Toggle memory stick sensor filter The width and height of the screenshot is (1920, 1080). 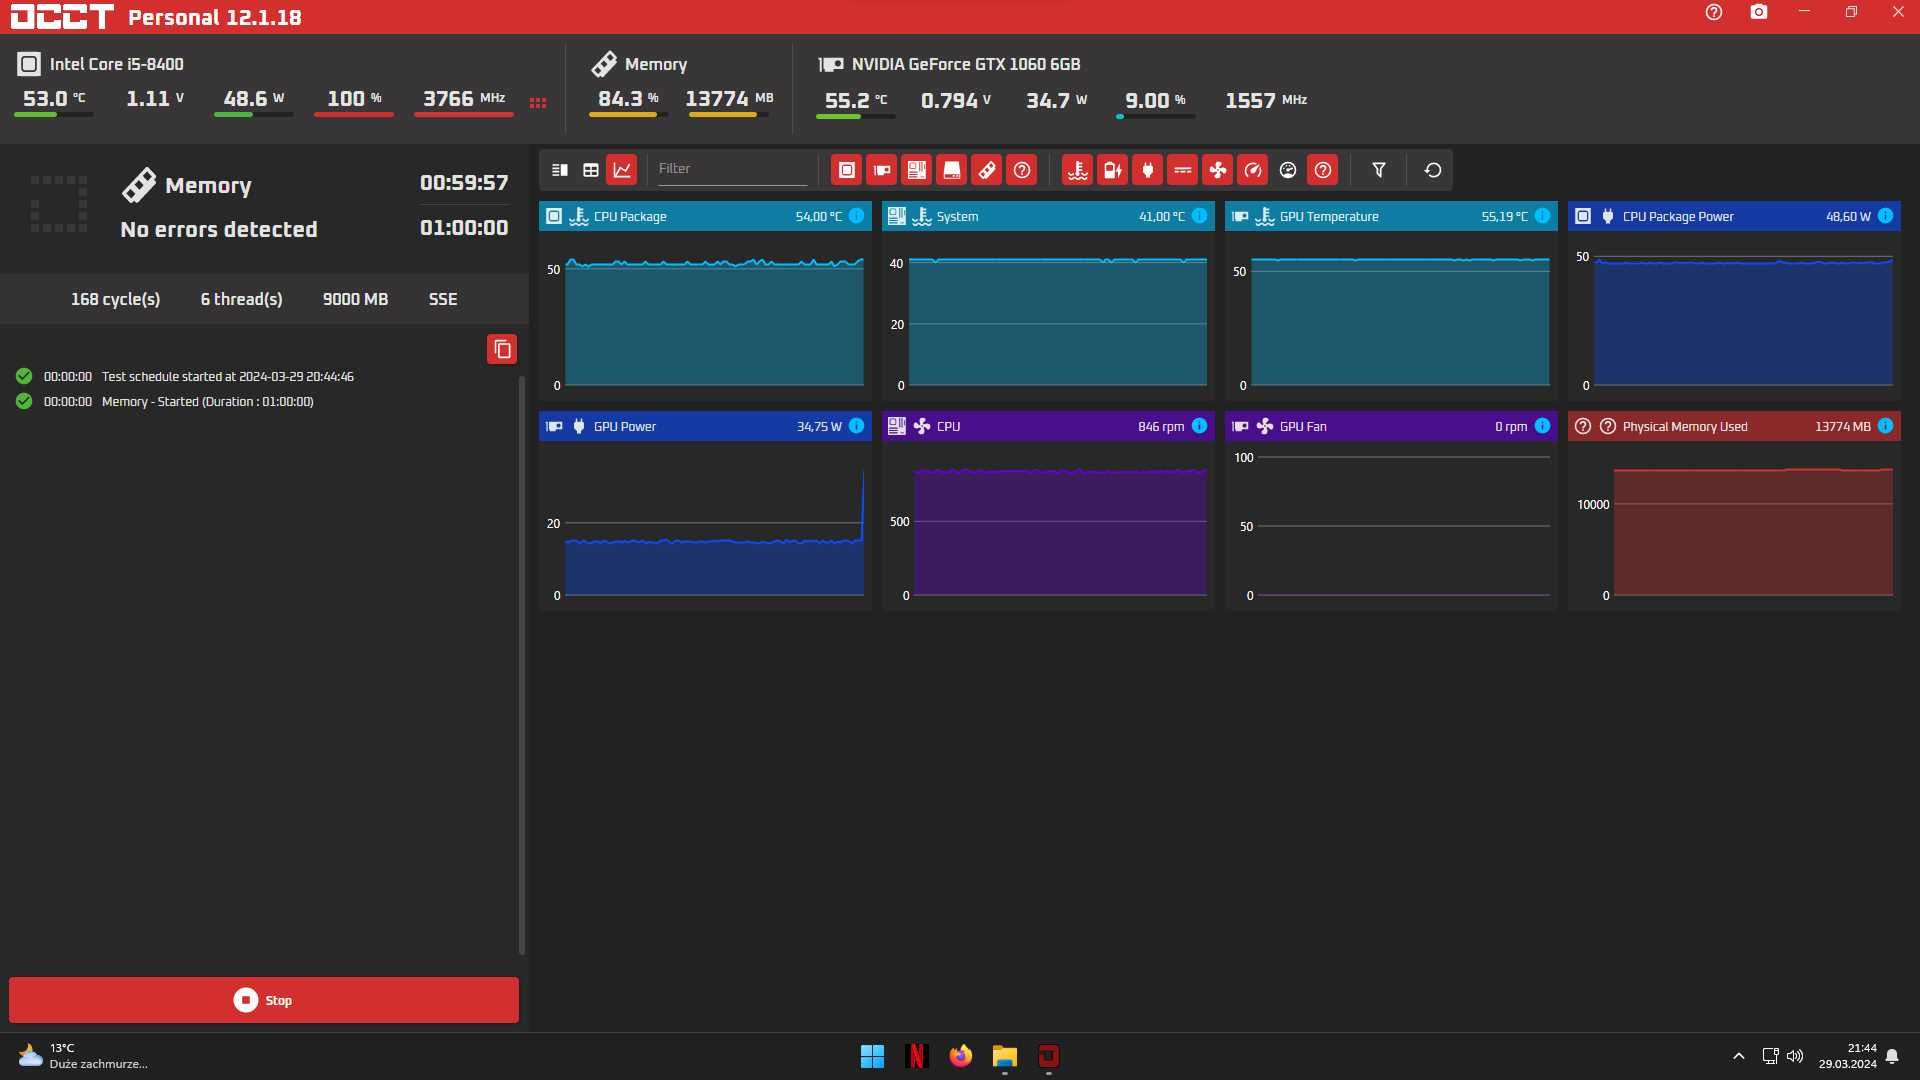pos(987,170)
